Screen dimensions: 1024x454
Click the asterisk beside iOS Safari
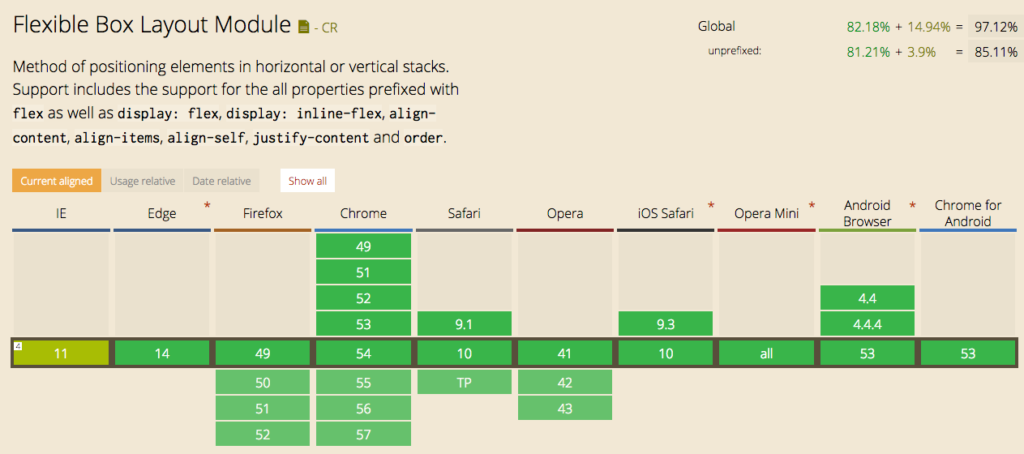pos(711,205)
